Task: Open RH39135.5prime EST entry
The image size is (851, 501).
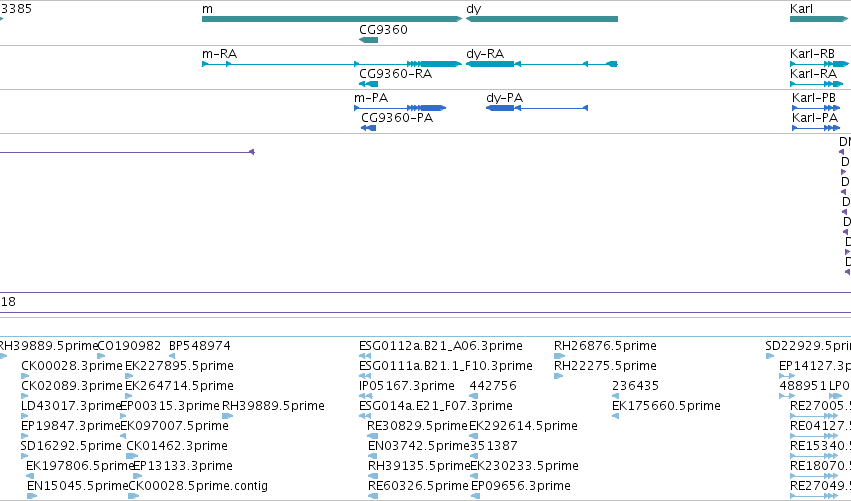Action: 419,466
